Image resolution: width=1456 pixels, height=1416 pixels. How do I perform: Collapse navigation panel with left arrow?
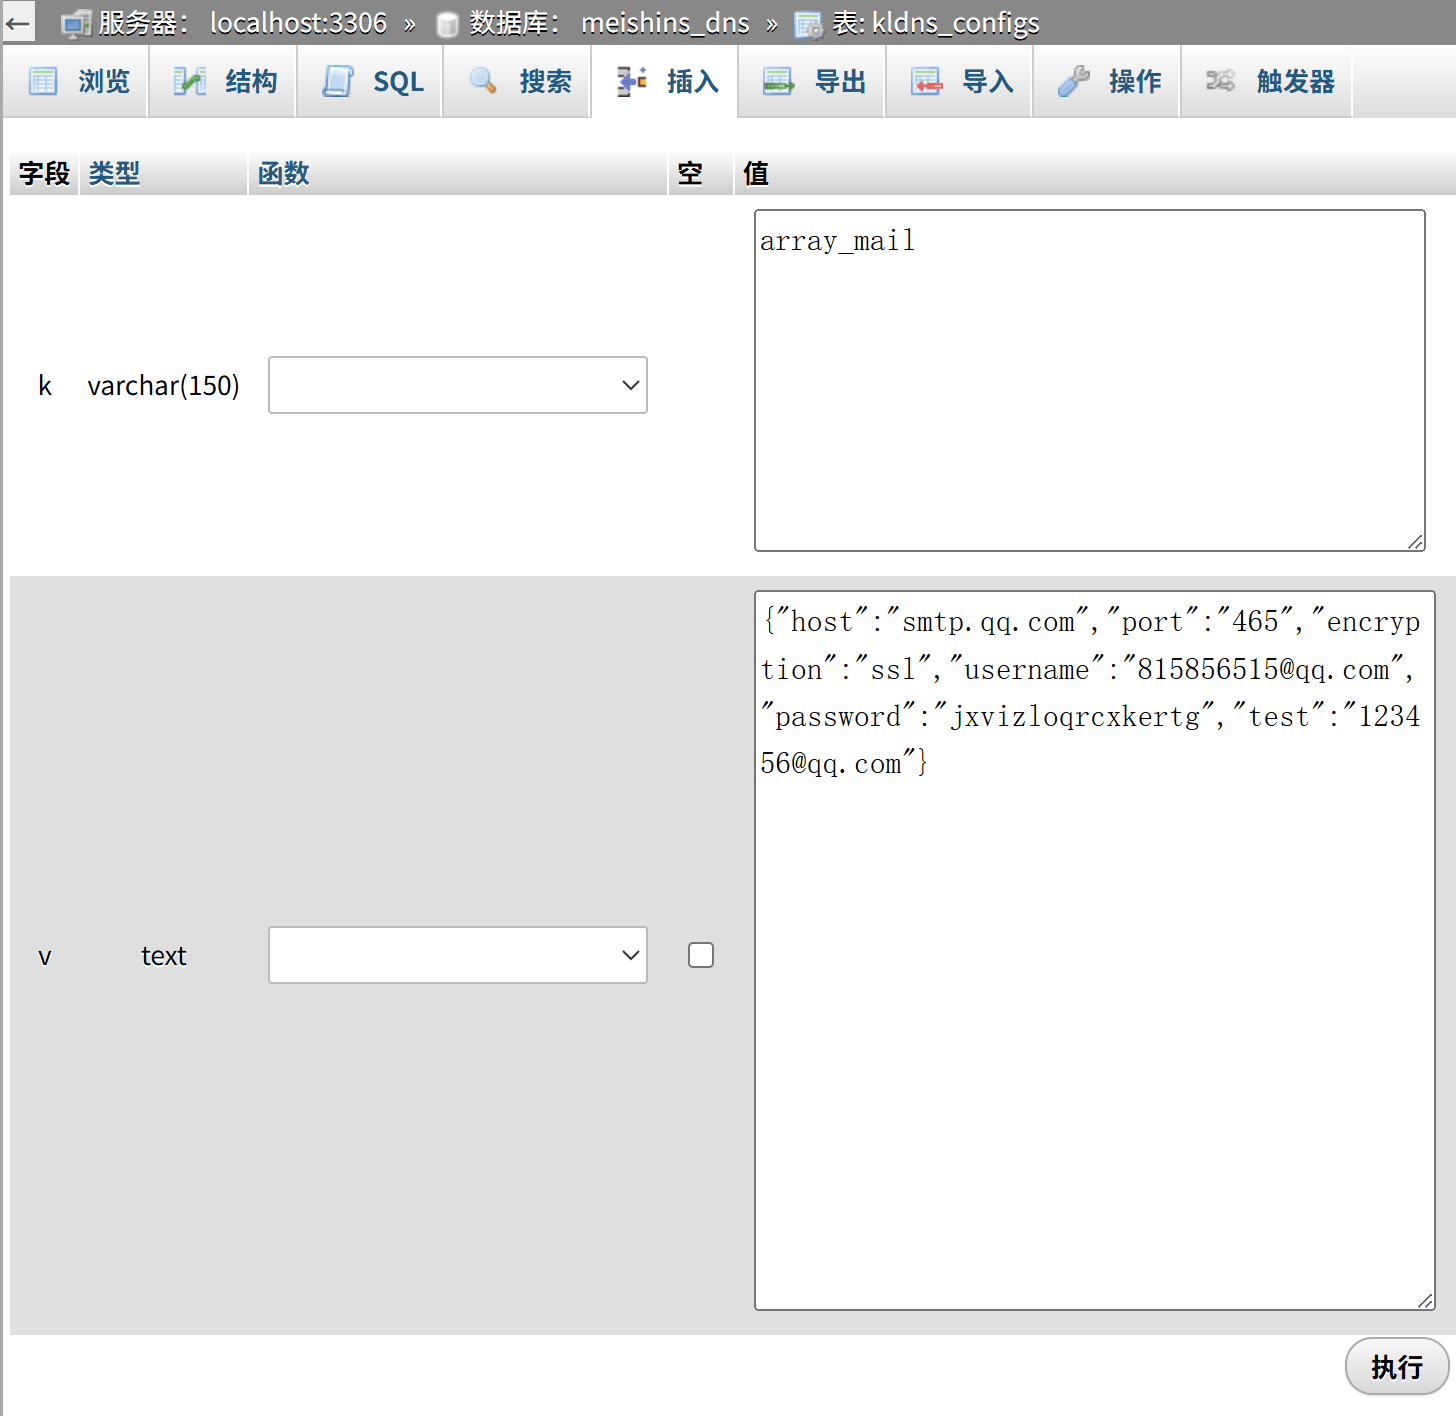(x=18, y=22)
